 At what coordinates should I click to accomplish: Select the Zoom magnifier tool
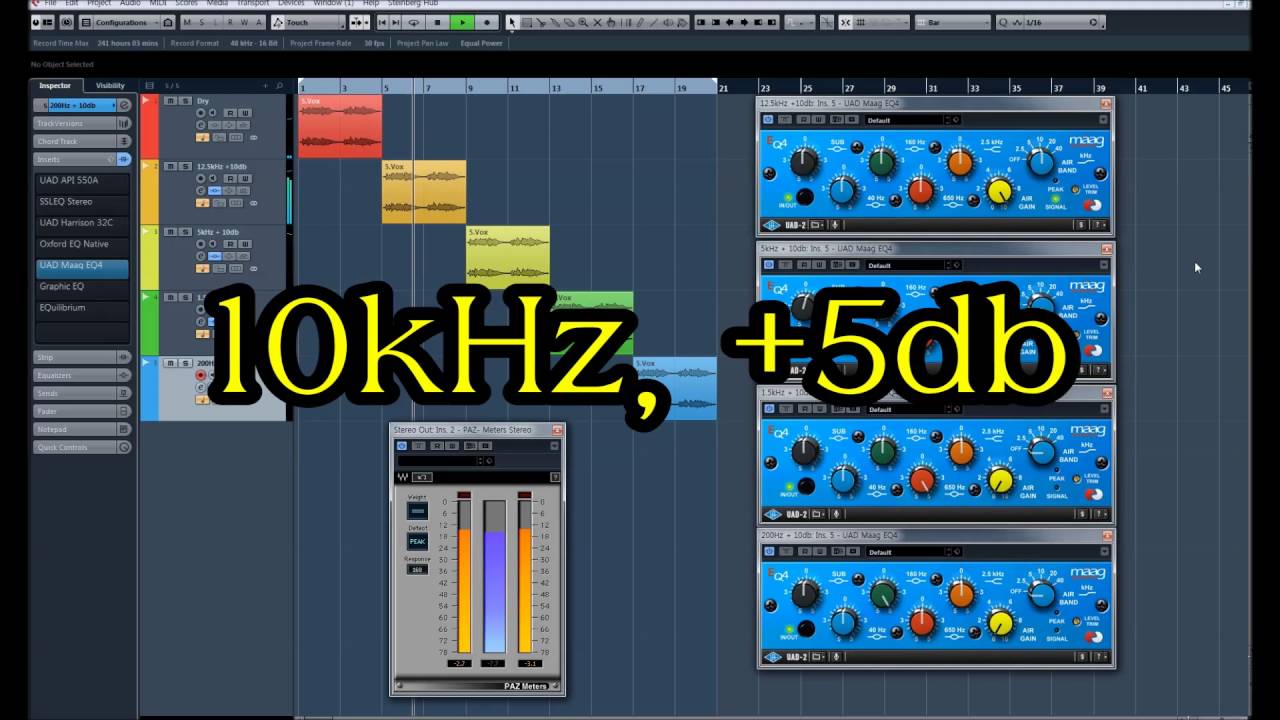583,22
